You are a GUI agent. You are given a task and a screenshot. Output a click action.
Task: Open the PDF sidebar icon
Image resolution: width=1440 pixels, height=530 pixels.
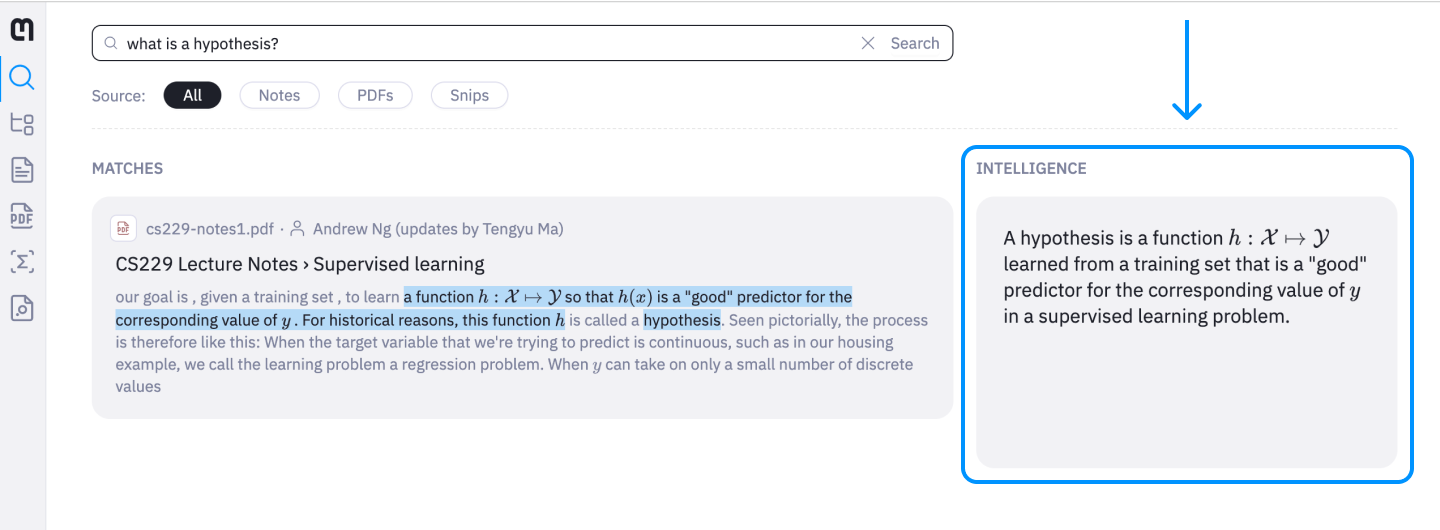(22, 216)
